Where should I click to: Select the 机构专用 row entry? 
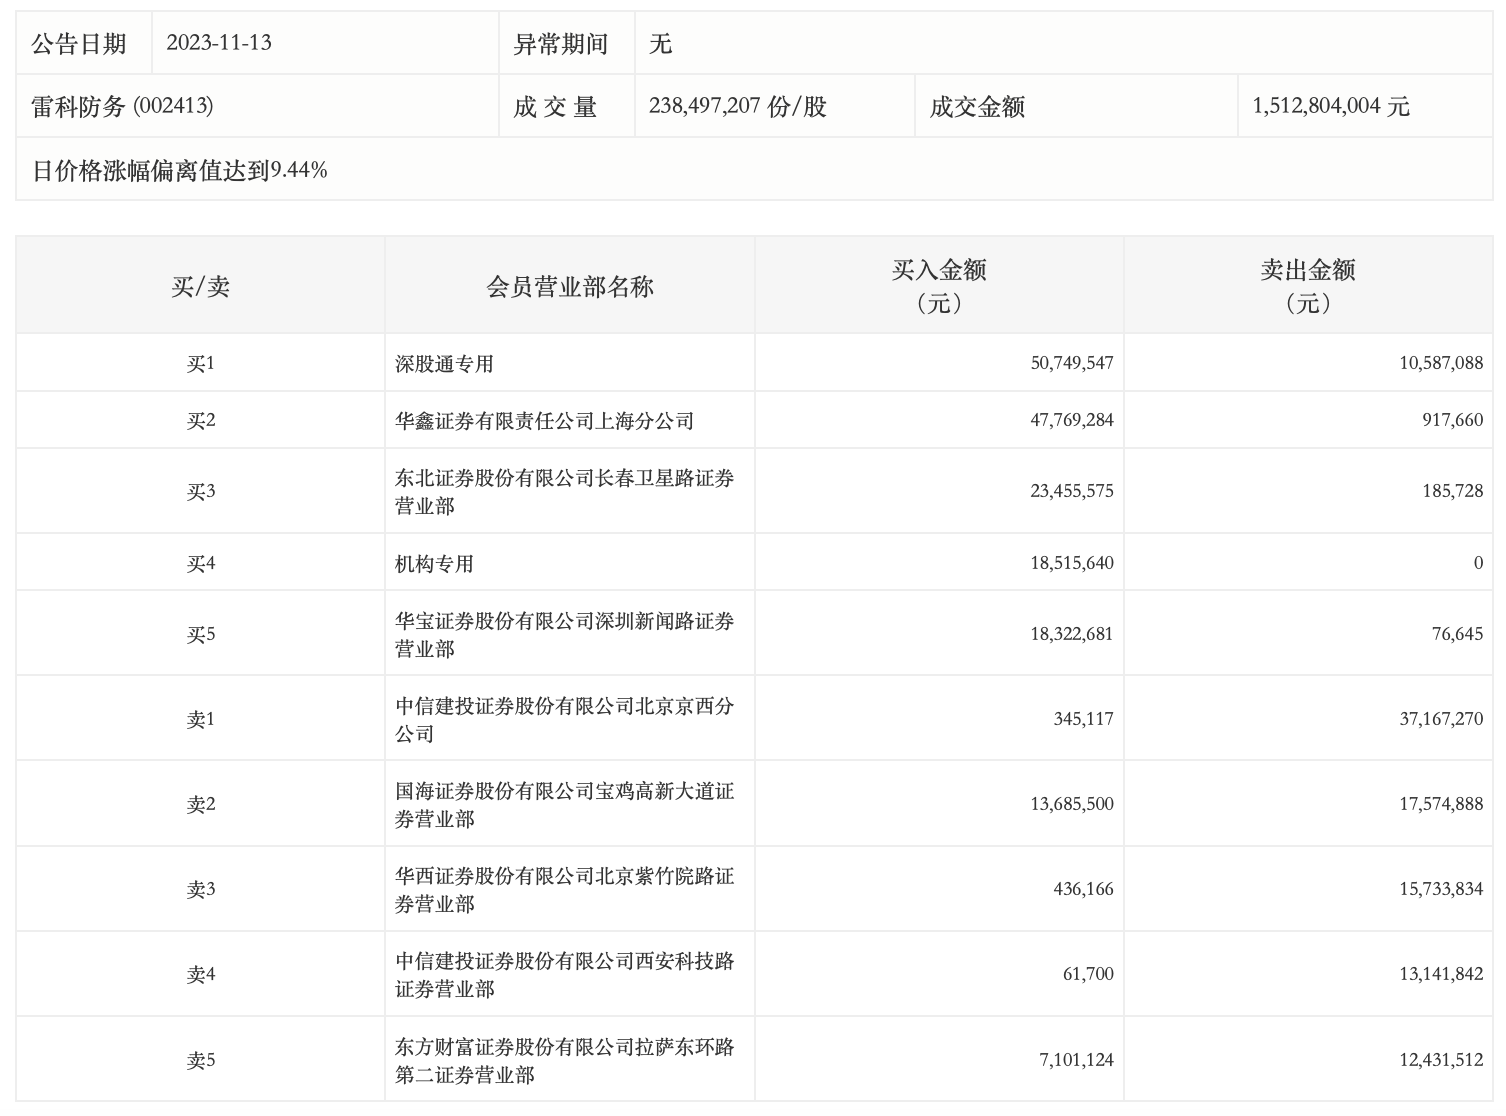434,564
